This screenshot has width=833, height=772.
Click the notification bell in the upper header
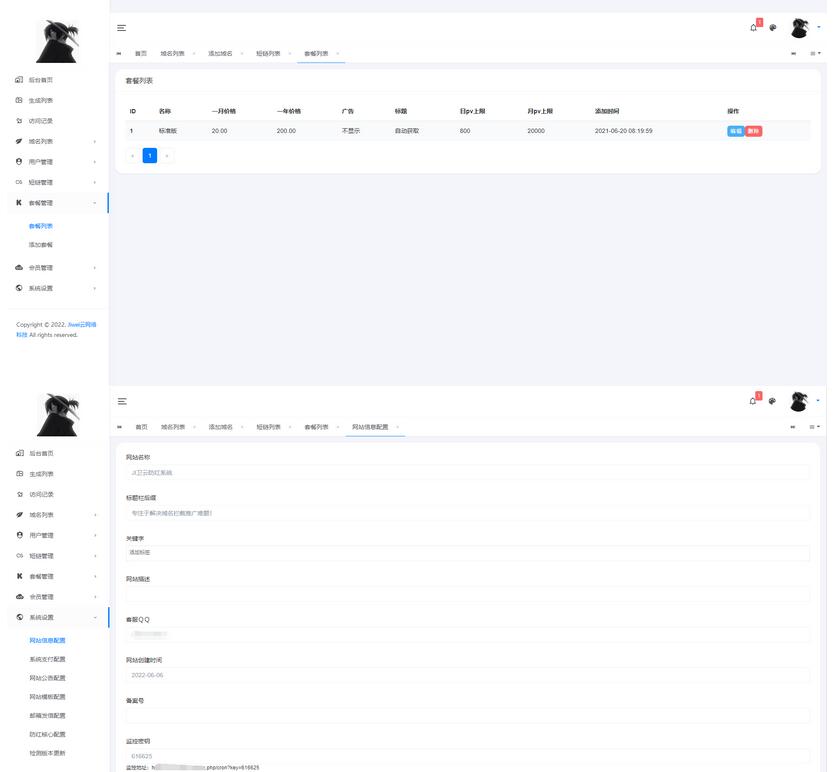(753, 28)
